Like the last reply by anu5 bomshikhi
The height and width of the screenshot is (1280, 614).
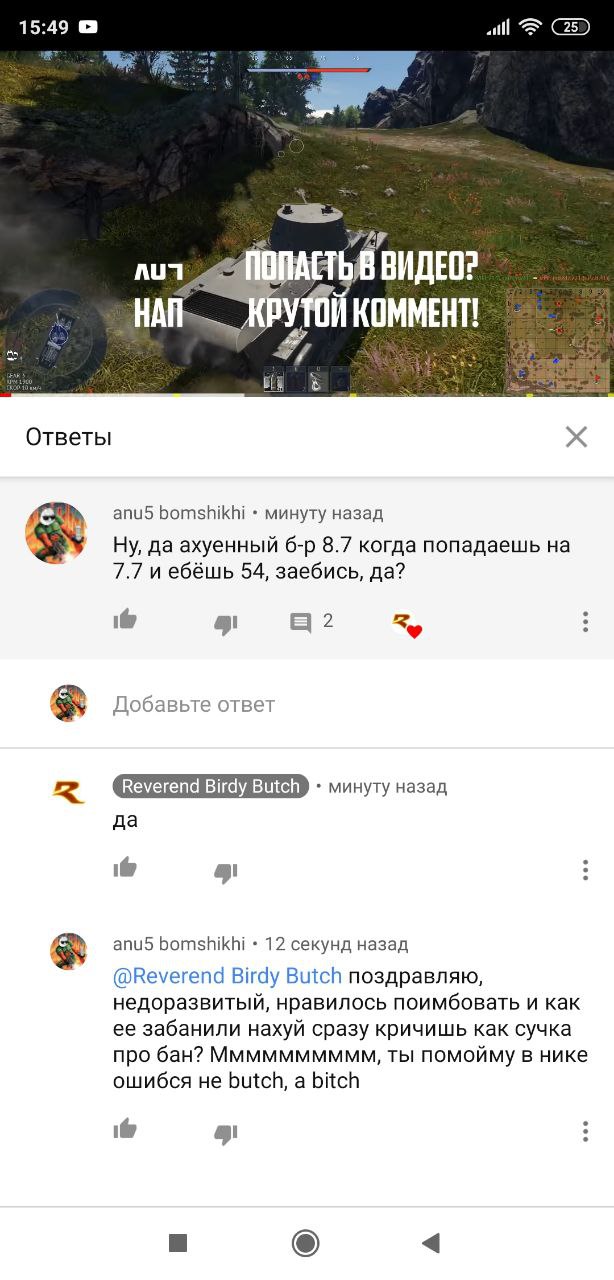125,1130
